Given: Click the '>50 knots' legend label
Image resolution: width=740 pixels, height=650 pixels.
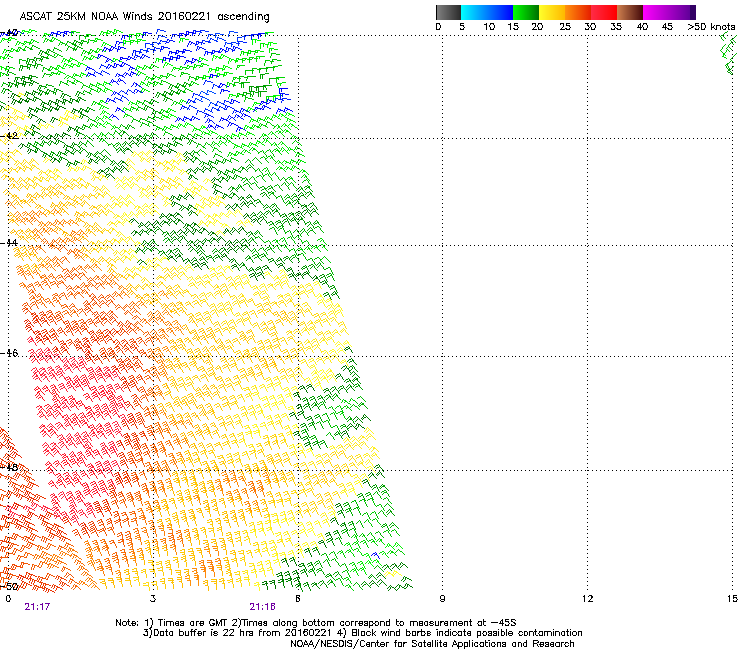Looking at the screenshot, I should (x=711, y=27).
